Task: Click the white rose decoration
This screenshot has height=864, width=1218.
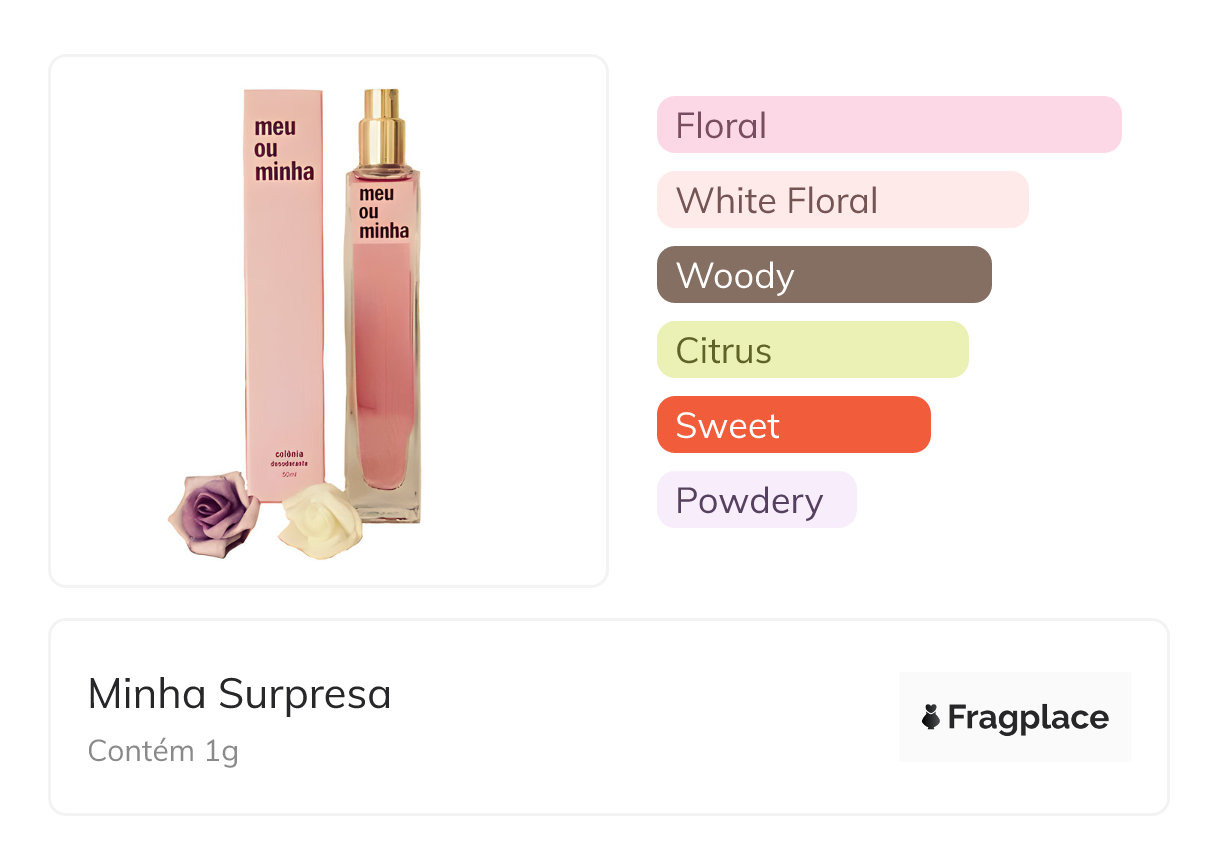Action: (x=314, y=520)
